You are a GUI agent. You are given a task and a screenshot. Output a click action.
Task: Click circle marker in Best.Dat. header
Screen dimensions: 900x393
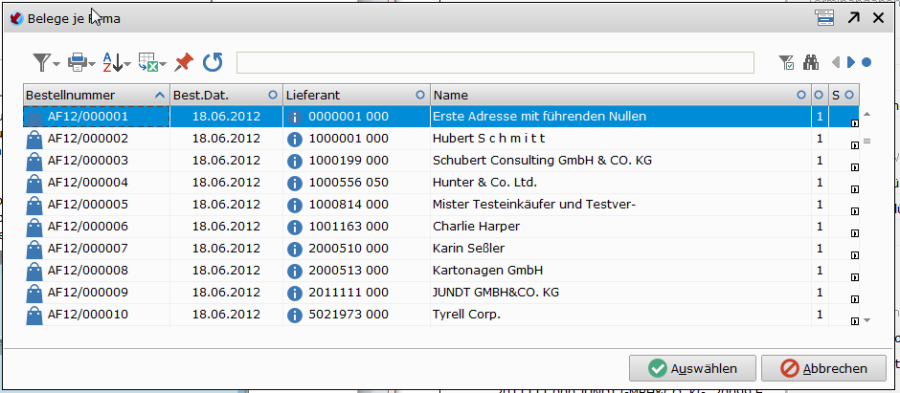point(273,95)
